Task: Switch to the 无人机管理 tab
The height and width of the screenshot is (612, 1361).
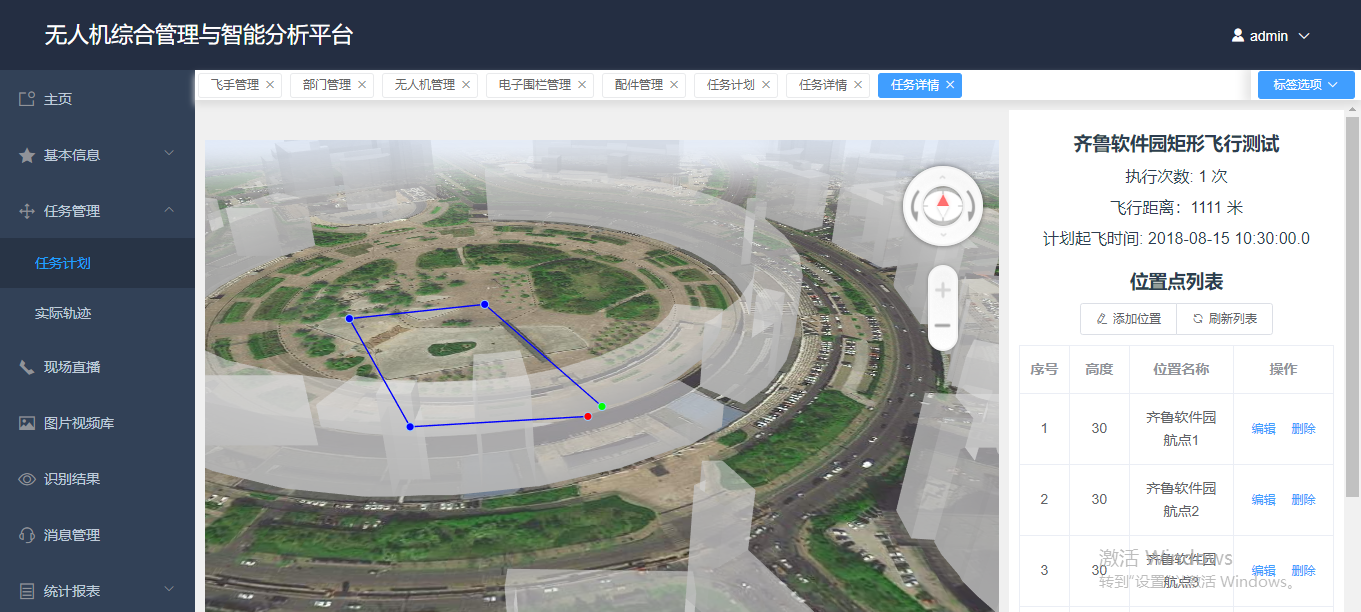Action: tap(424, 85)
